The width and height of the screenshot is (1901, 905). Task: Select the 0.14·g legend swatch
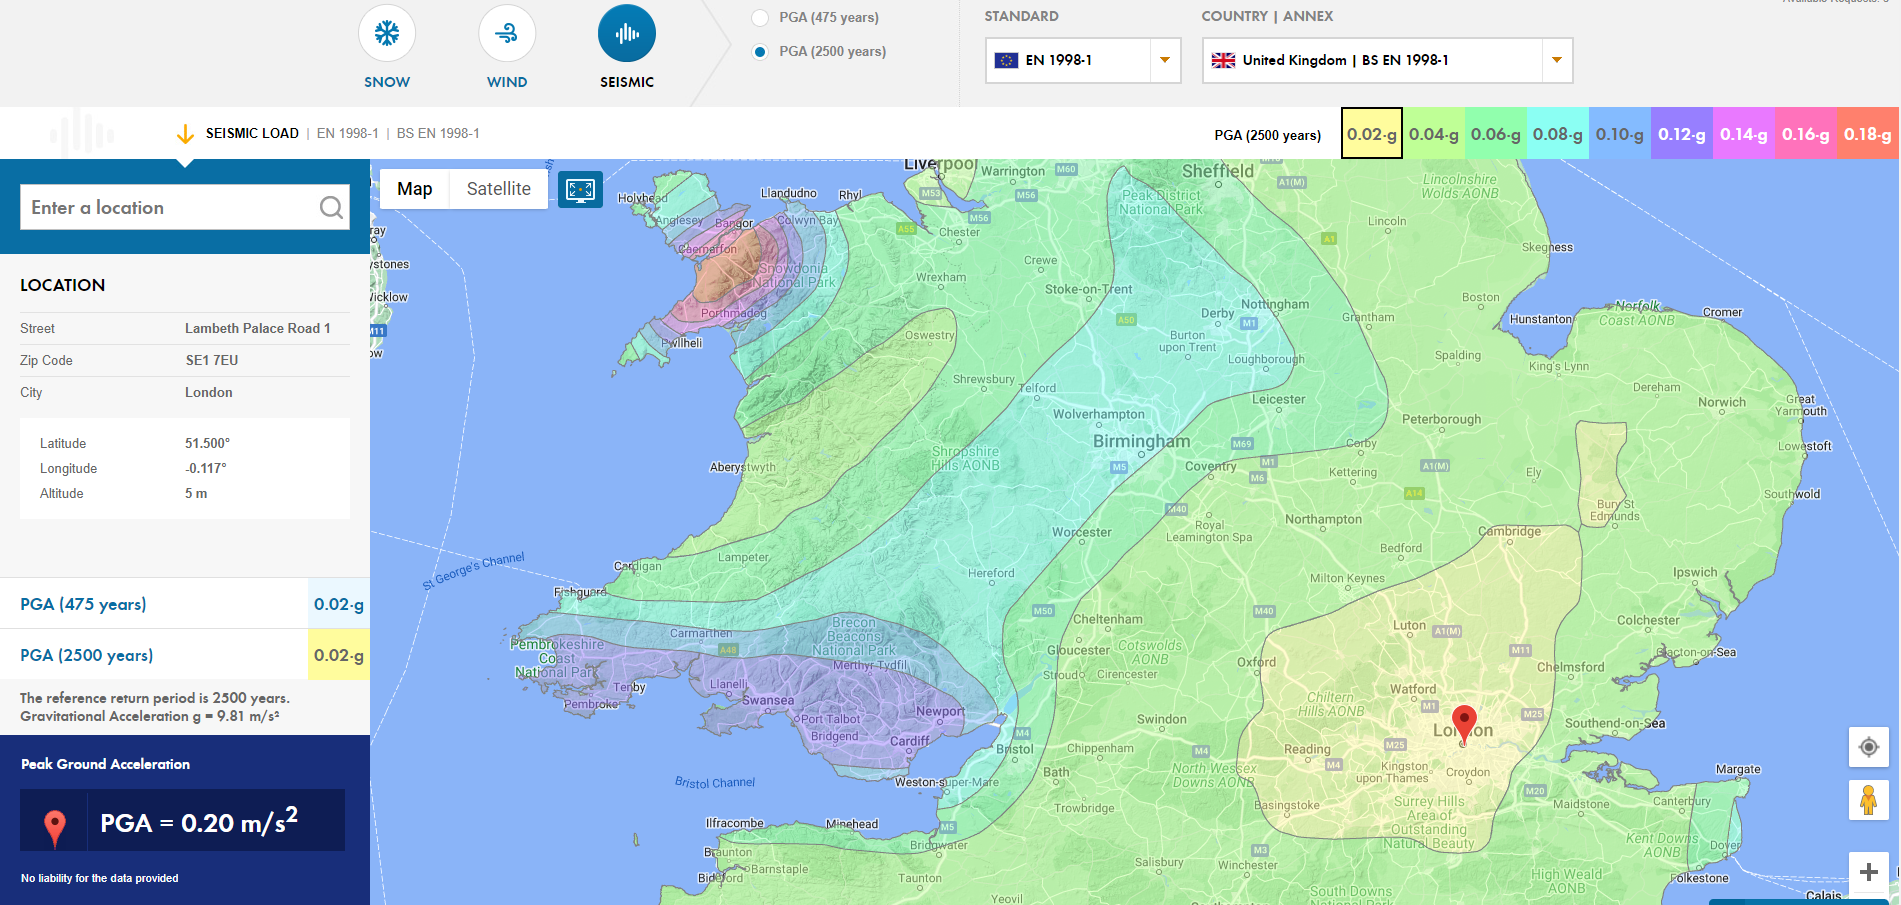[x=1744, y=134]
